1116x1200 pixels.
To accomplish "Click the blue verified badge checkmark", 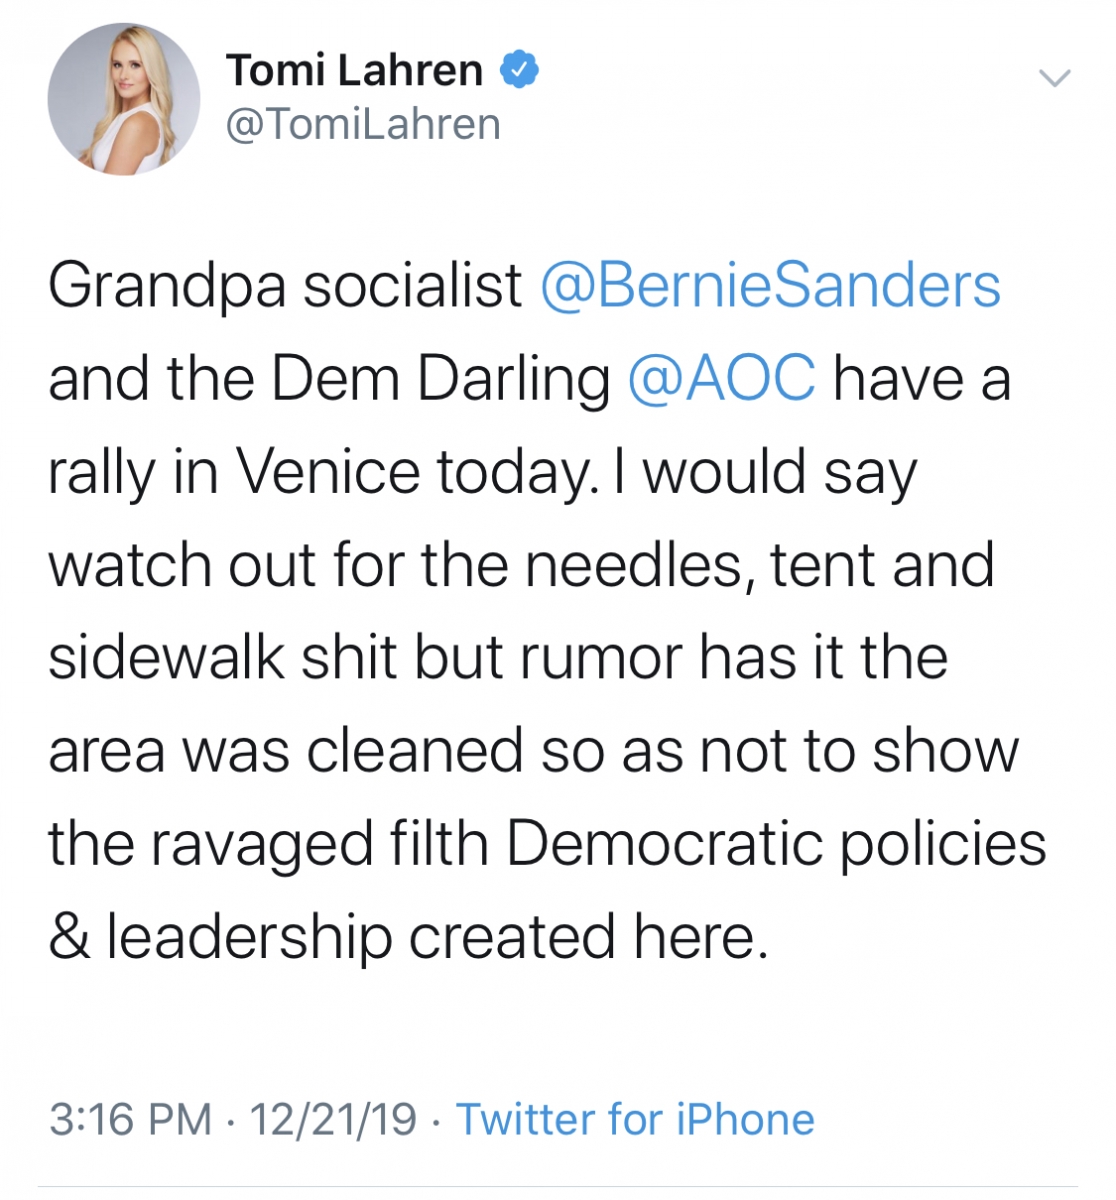I will click(x=519, y=69).
